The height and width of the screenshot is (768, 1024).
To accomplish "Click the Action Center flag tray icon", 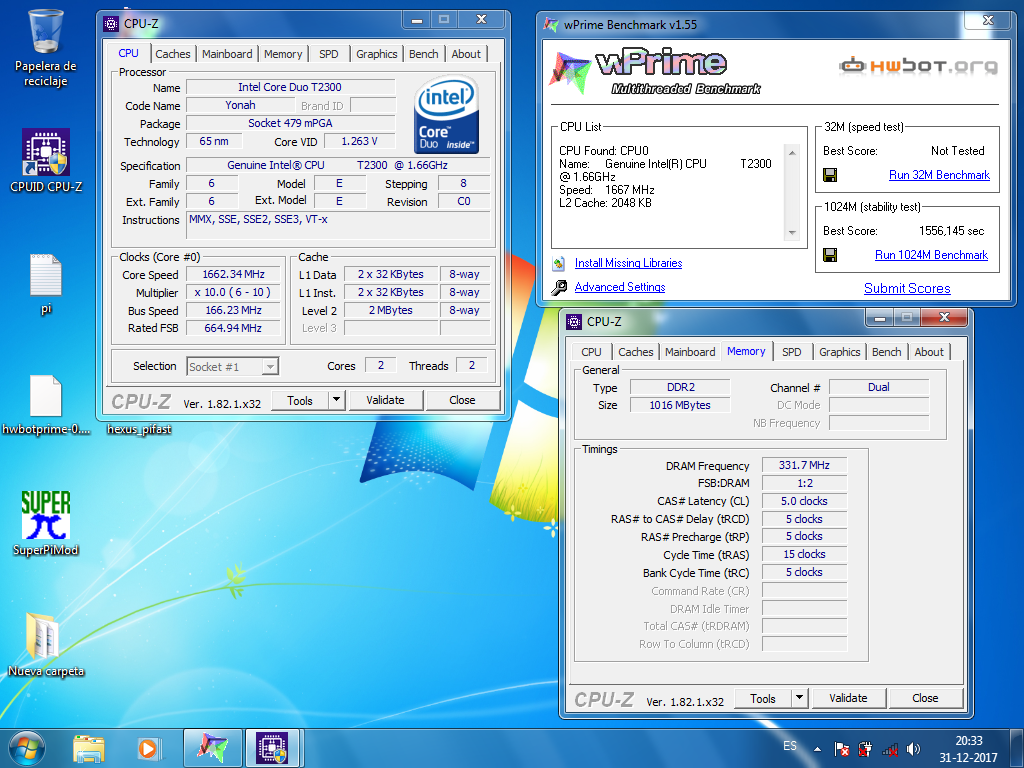I will tap(842, 749).
